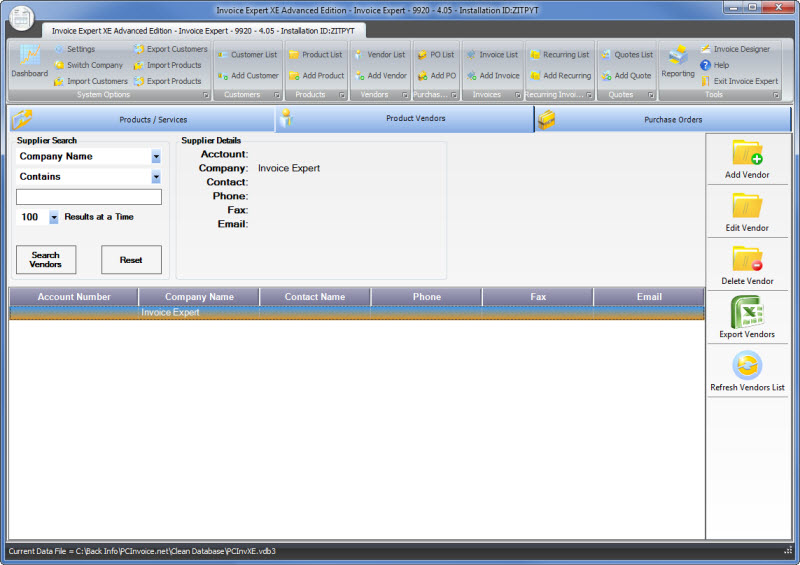Open the Quotes List
Screen dimensions: 800x565
pos(627,55)
